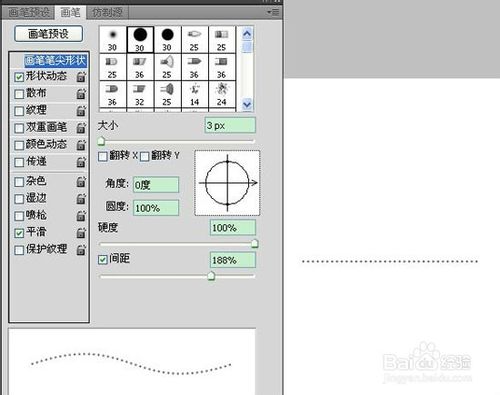Screen dimensions: 500x395
Task: Select the soft round 30 brush preset
Action: (x=113, y=39)
